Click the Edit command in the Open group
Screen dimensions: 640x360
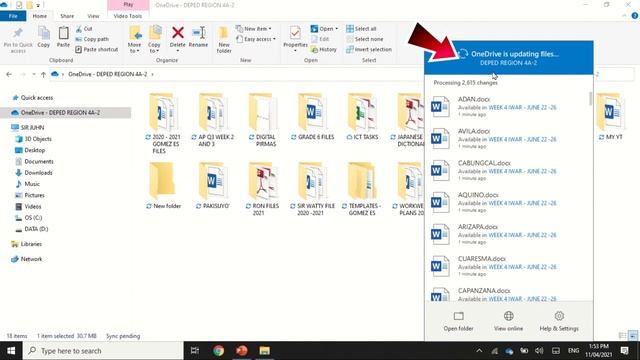[320, 39]
